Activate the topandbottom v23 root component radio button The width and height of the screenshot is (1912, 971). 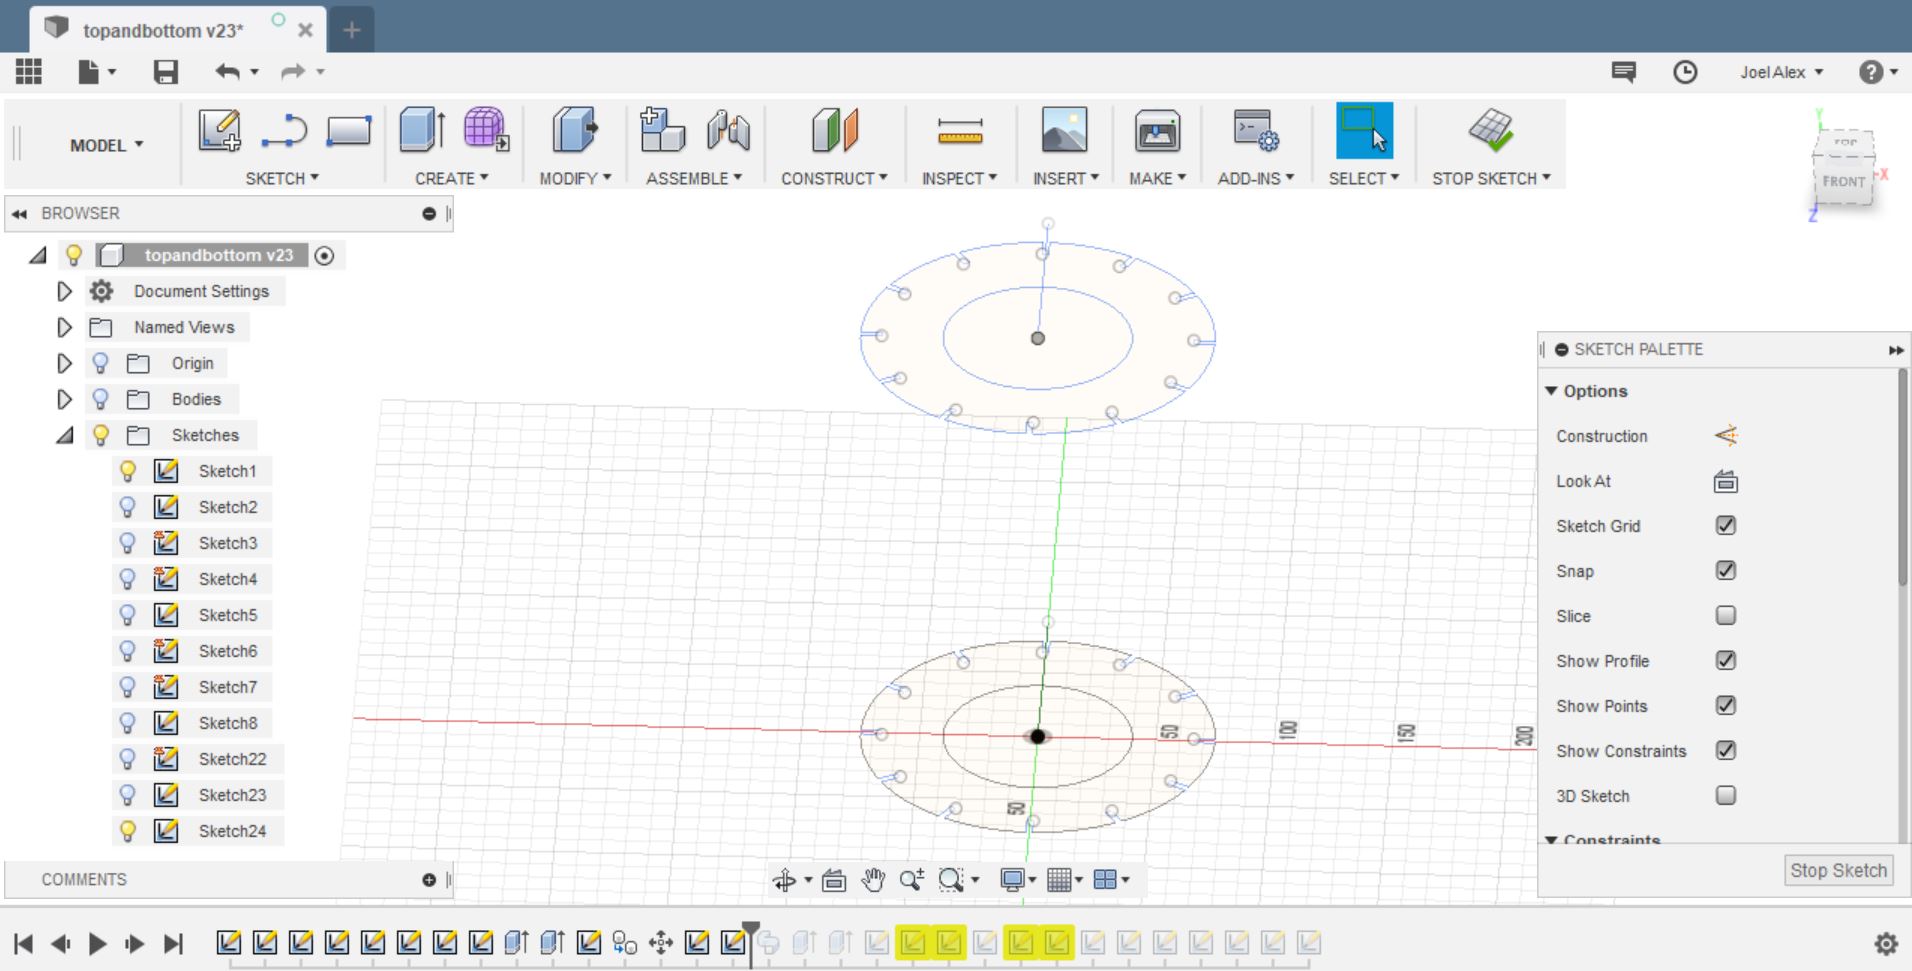pyautogui.click(x=324, y=255)
